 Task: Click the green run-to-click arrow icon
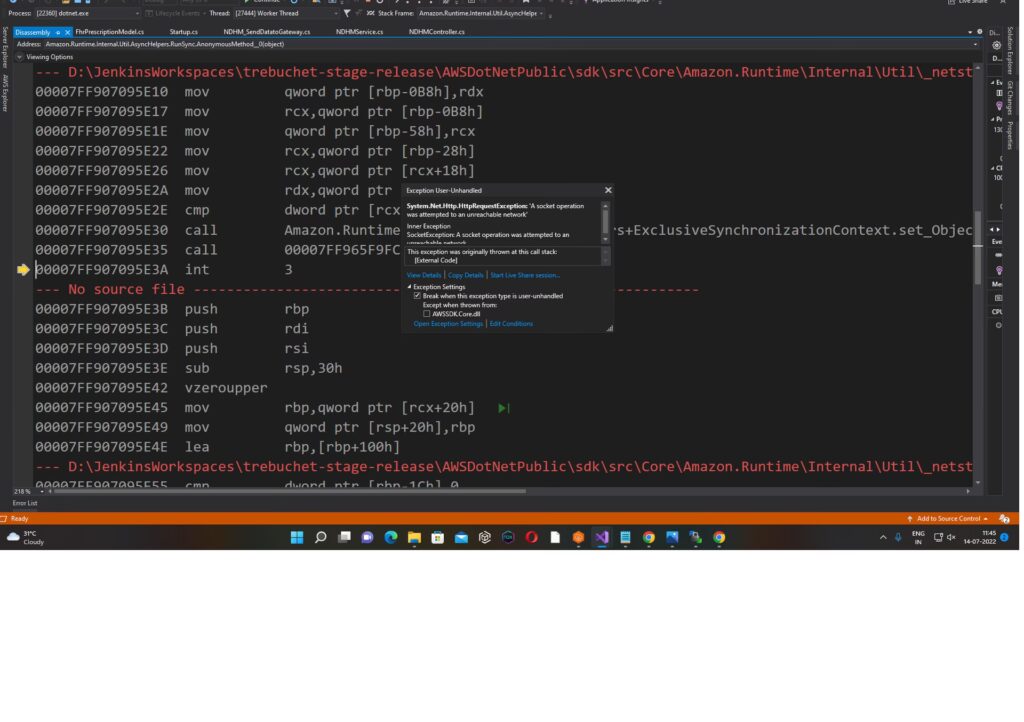pyautogui.click(x=504, y=408)
